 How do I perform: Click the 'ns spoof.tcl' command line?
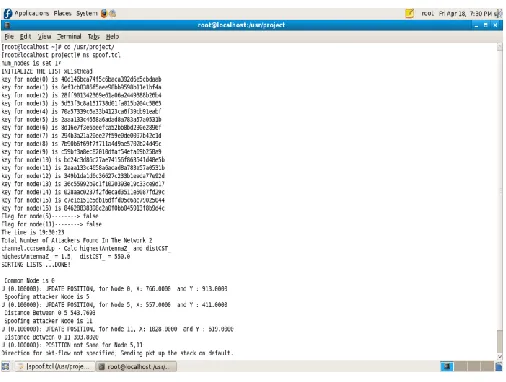coord(61,55)
